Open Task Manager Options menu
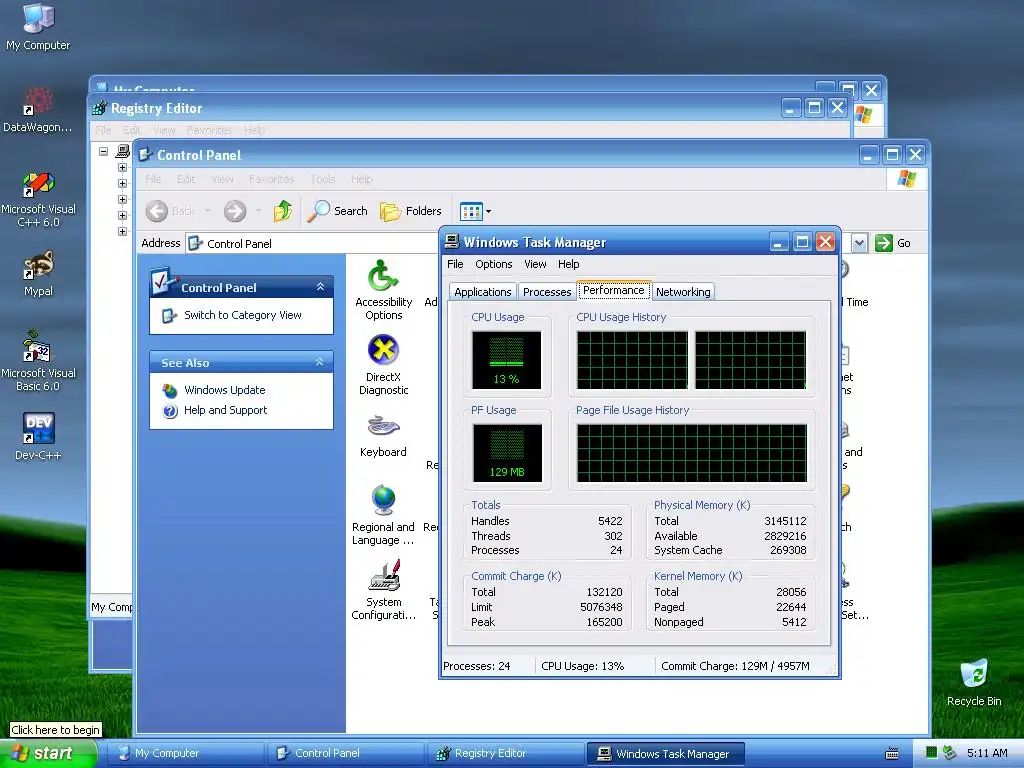Screen dimensions: 1024x768 (494, 264)
